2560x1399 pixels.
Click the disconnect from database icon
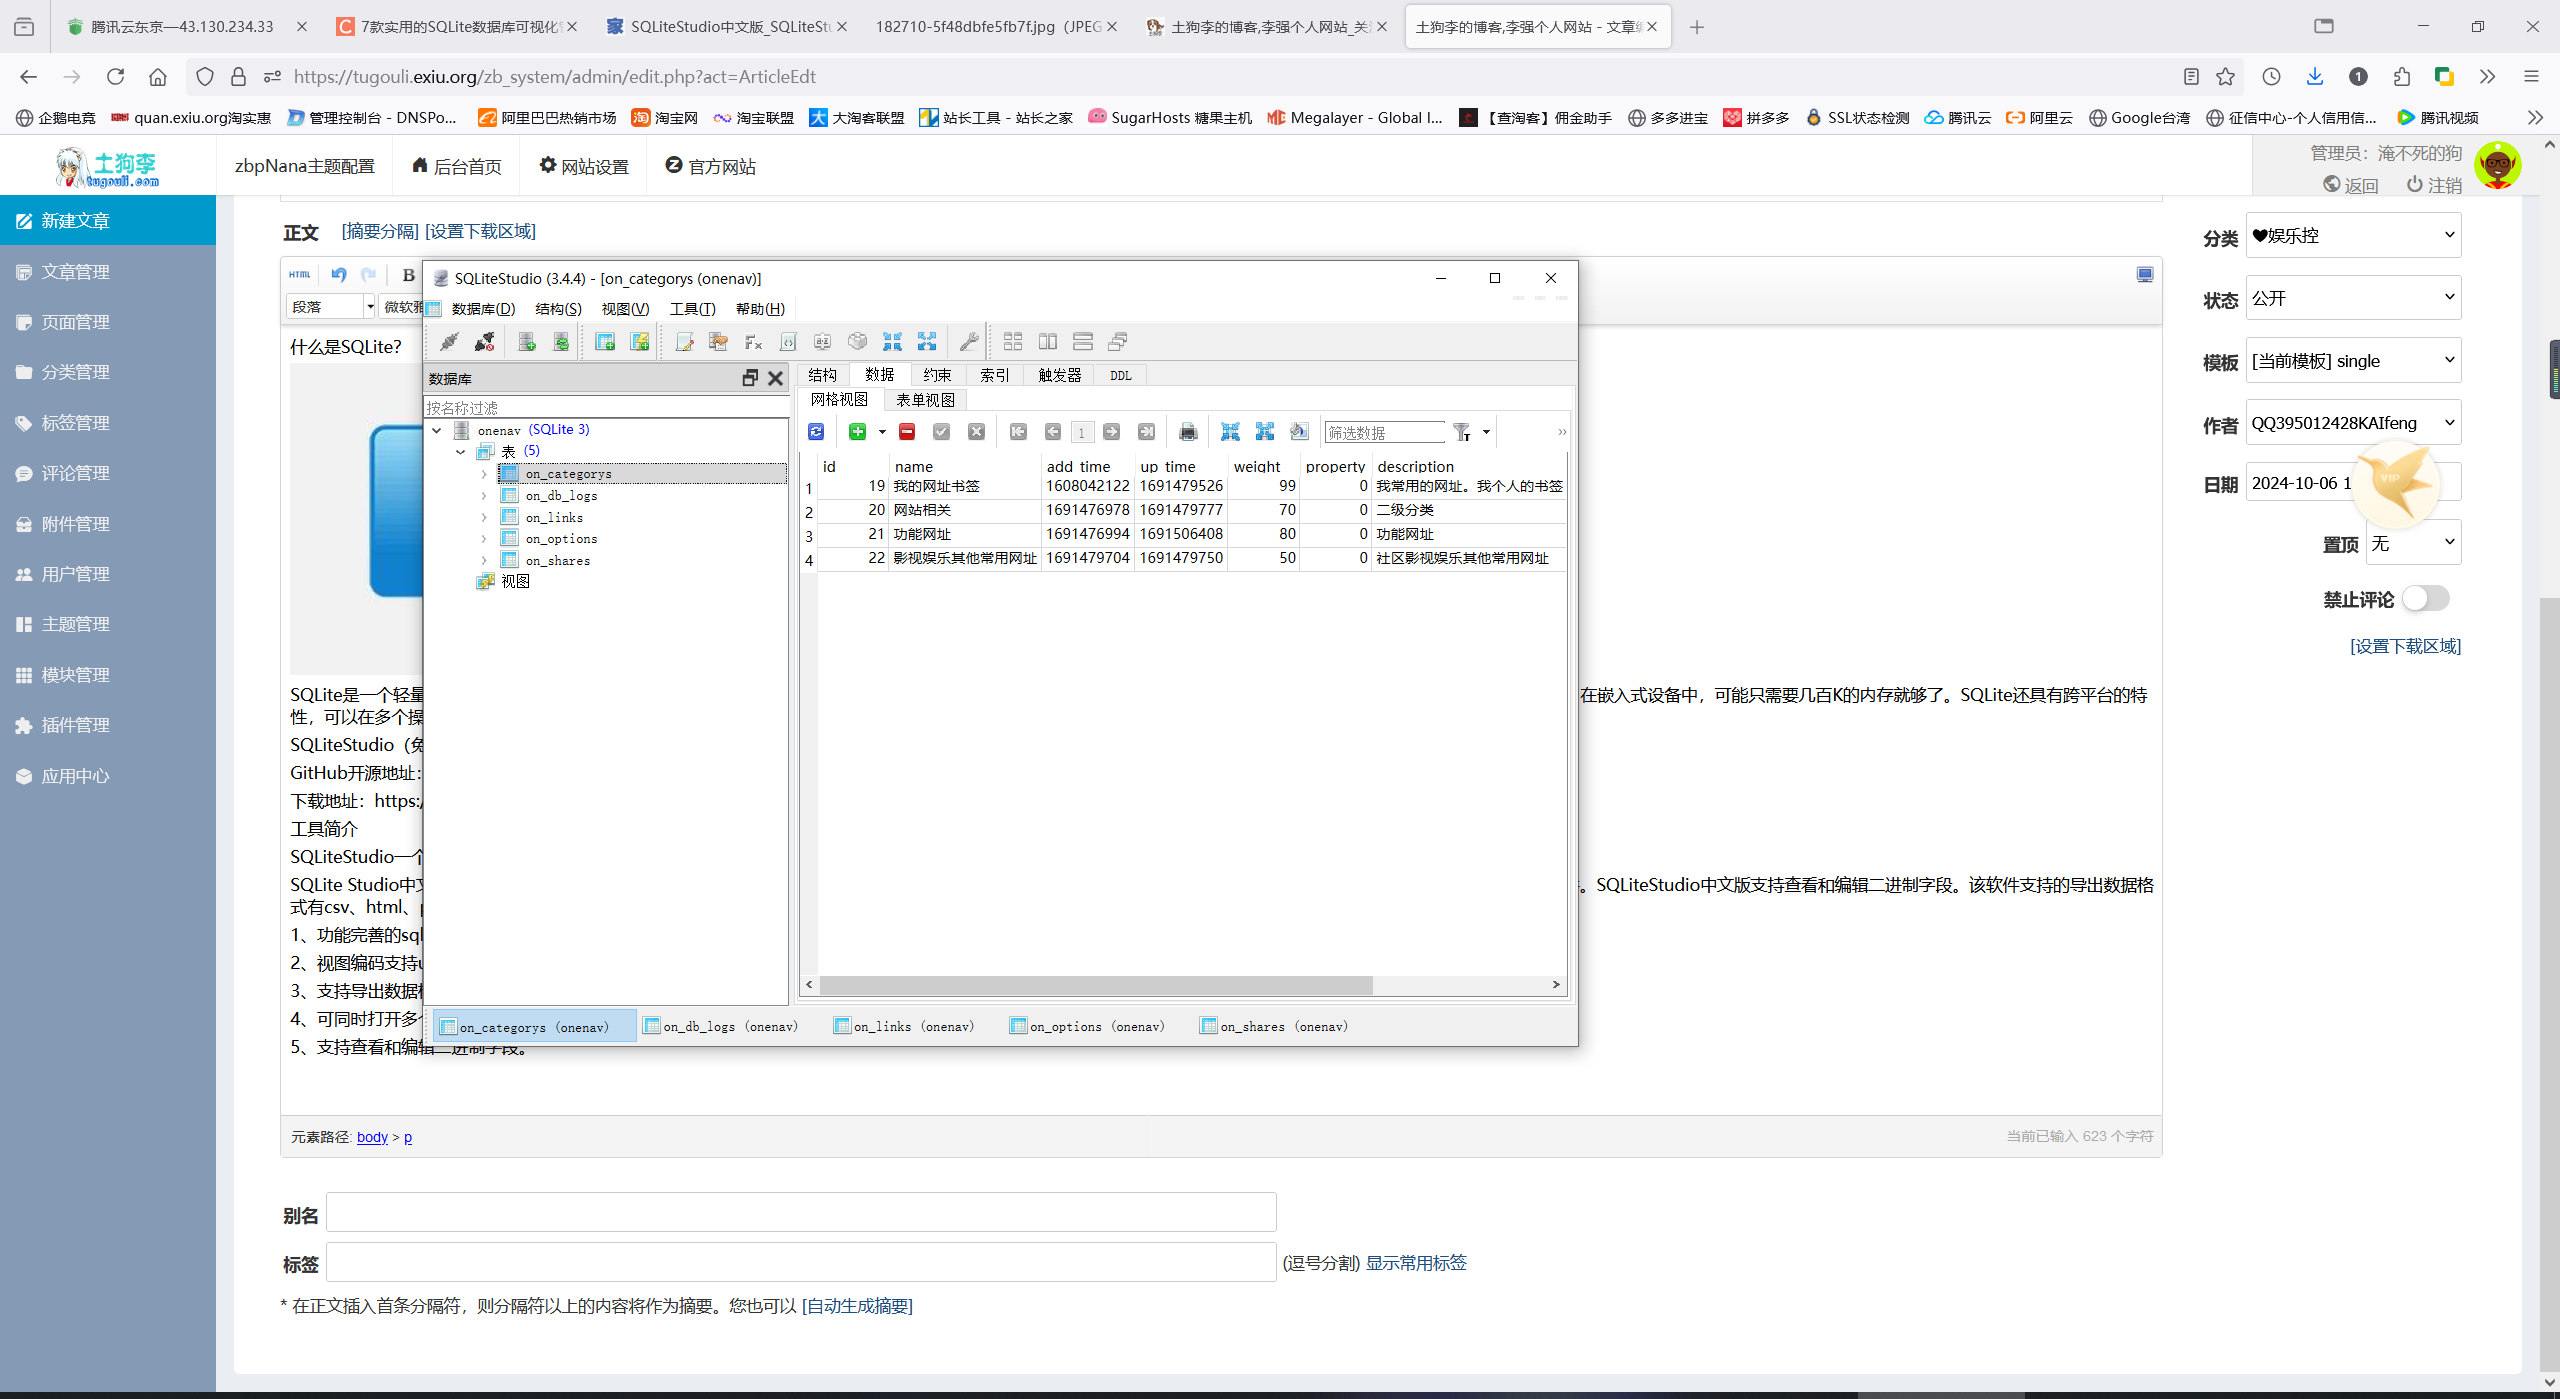click(x=485, y=342)
